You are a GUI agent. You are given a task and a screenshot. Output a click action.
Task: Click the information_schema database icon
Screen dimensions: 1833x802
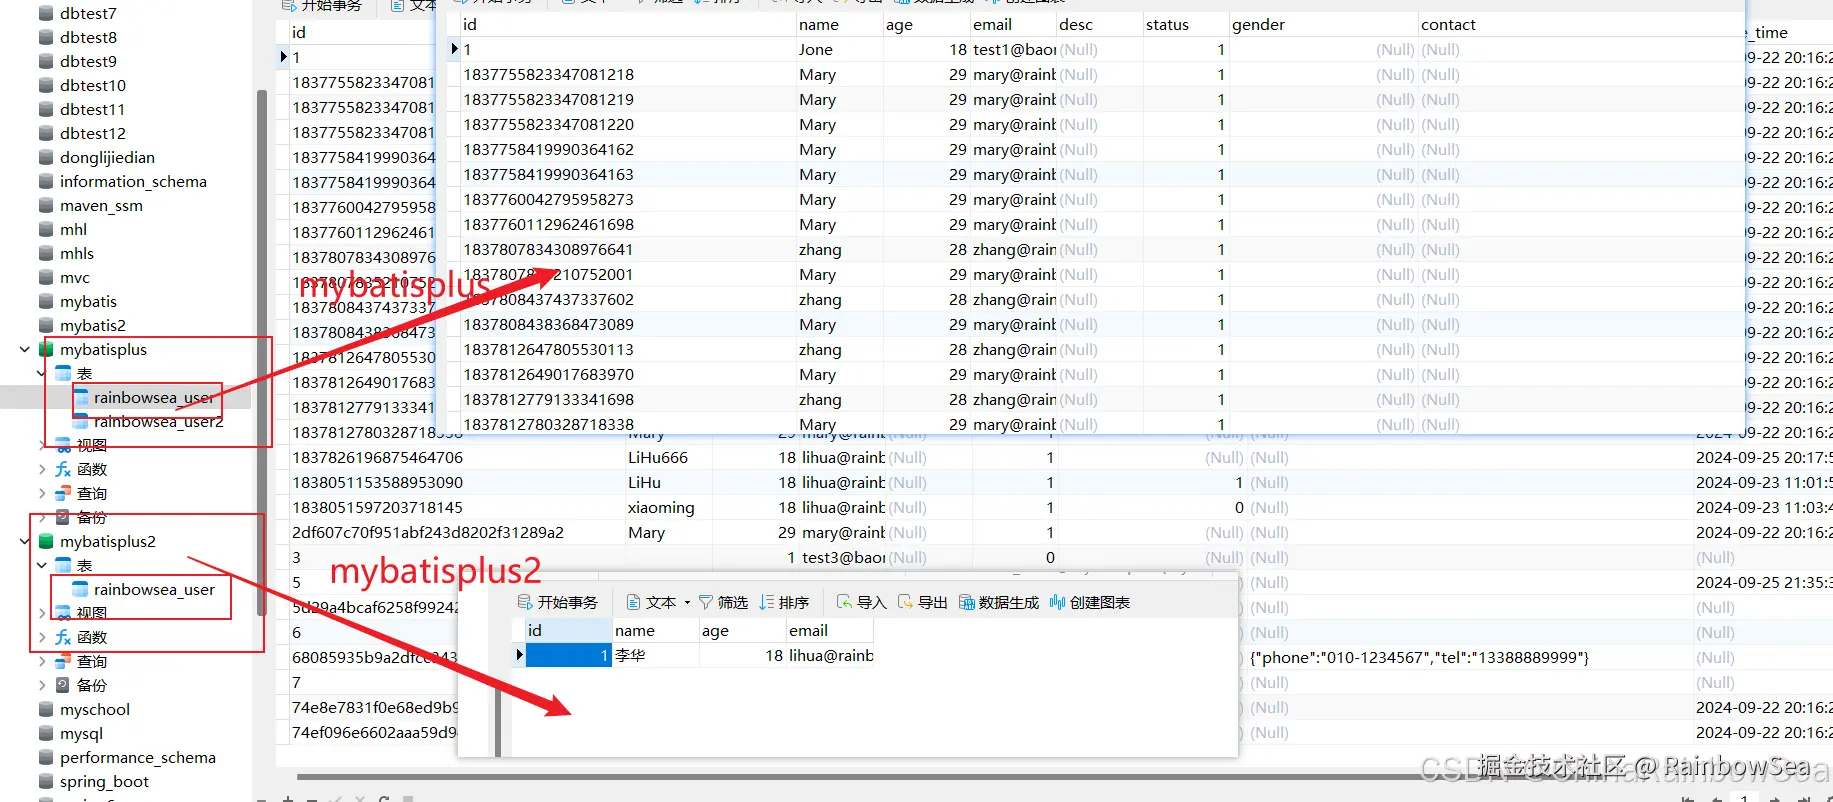[46, 181]
